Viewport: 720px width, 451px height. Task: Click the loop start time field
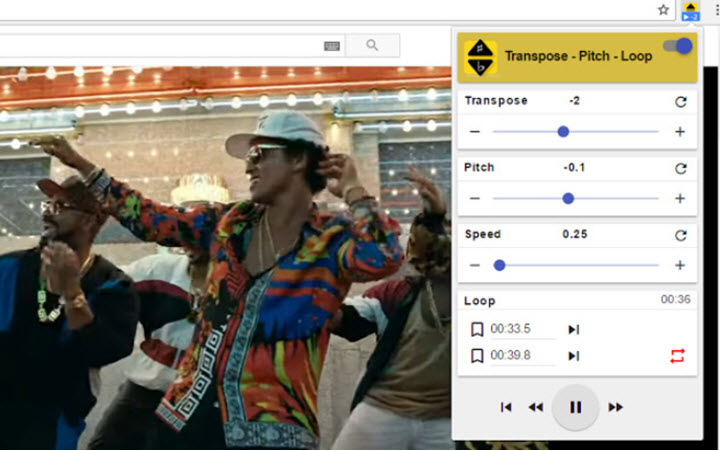[x=520, y=330]
